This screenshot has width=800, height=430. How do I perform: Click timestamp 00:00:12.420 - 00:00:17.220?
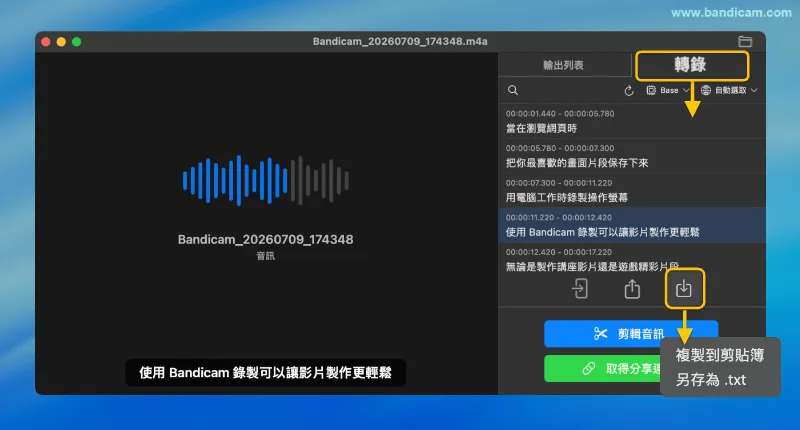(559, 252)
